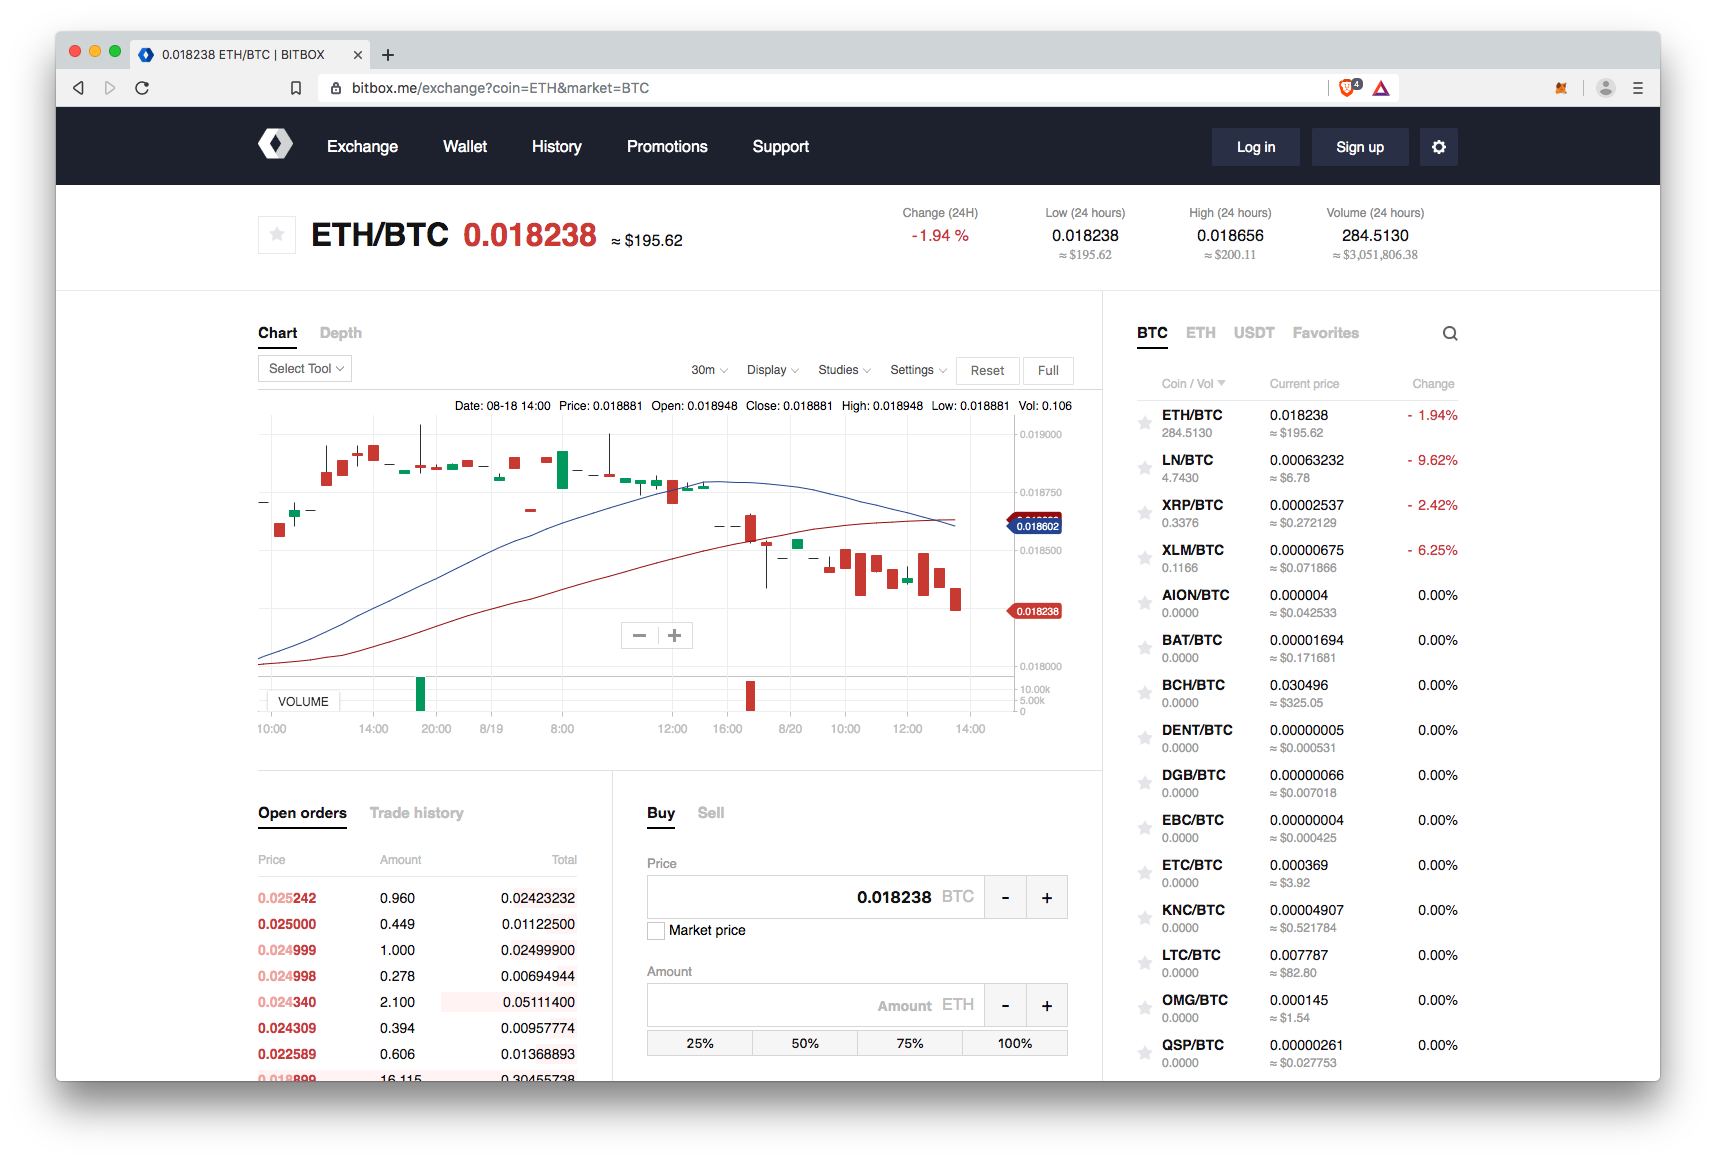The height and width of the screenshot is (1161, 1716).
Task: Click the Bitbox logo icon
Action: click(x=275, y=144)
